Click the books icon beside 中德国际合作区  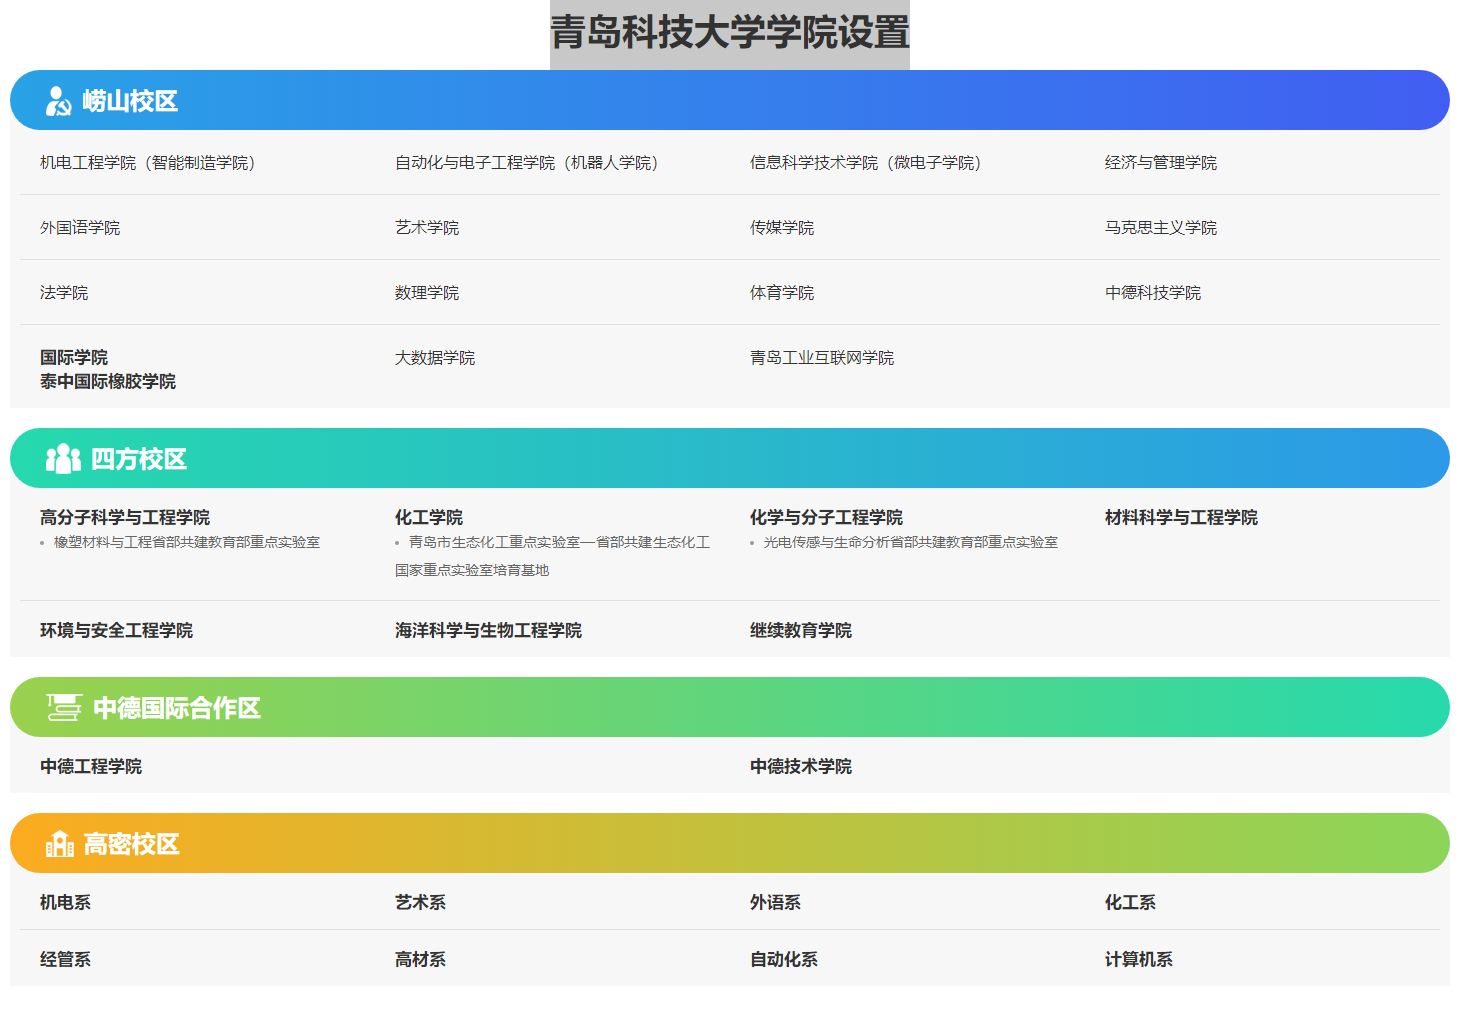(64, 708)
